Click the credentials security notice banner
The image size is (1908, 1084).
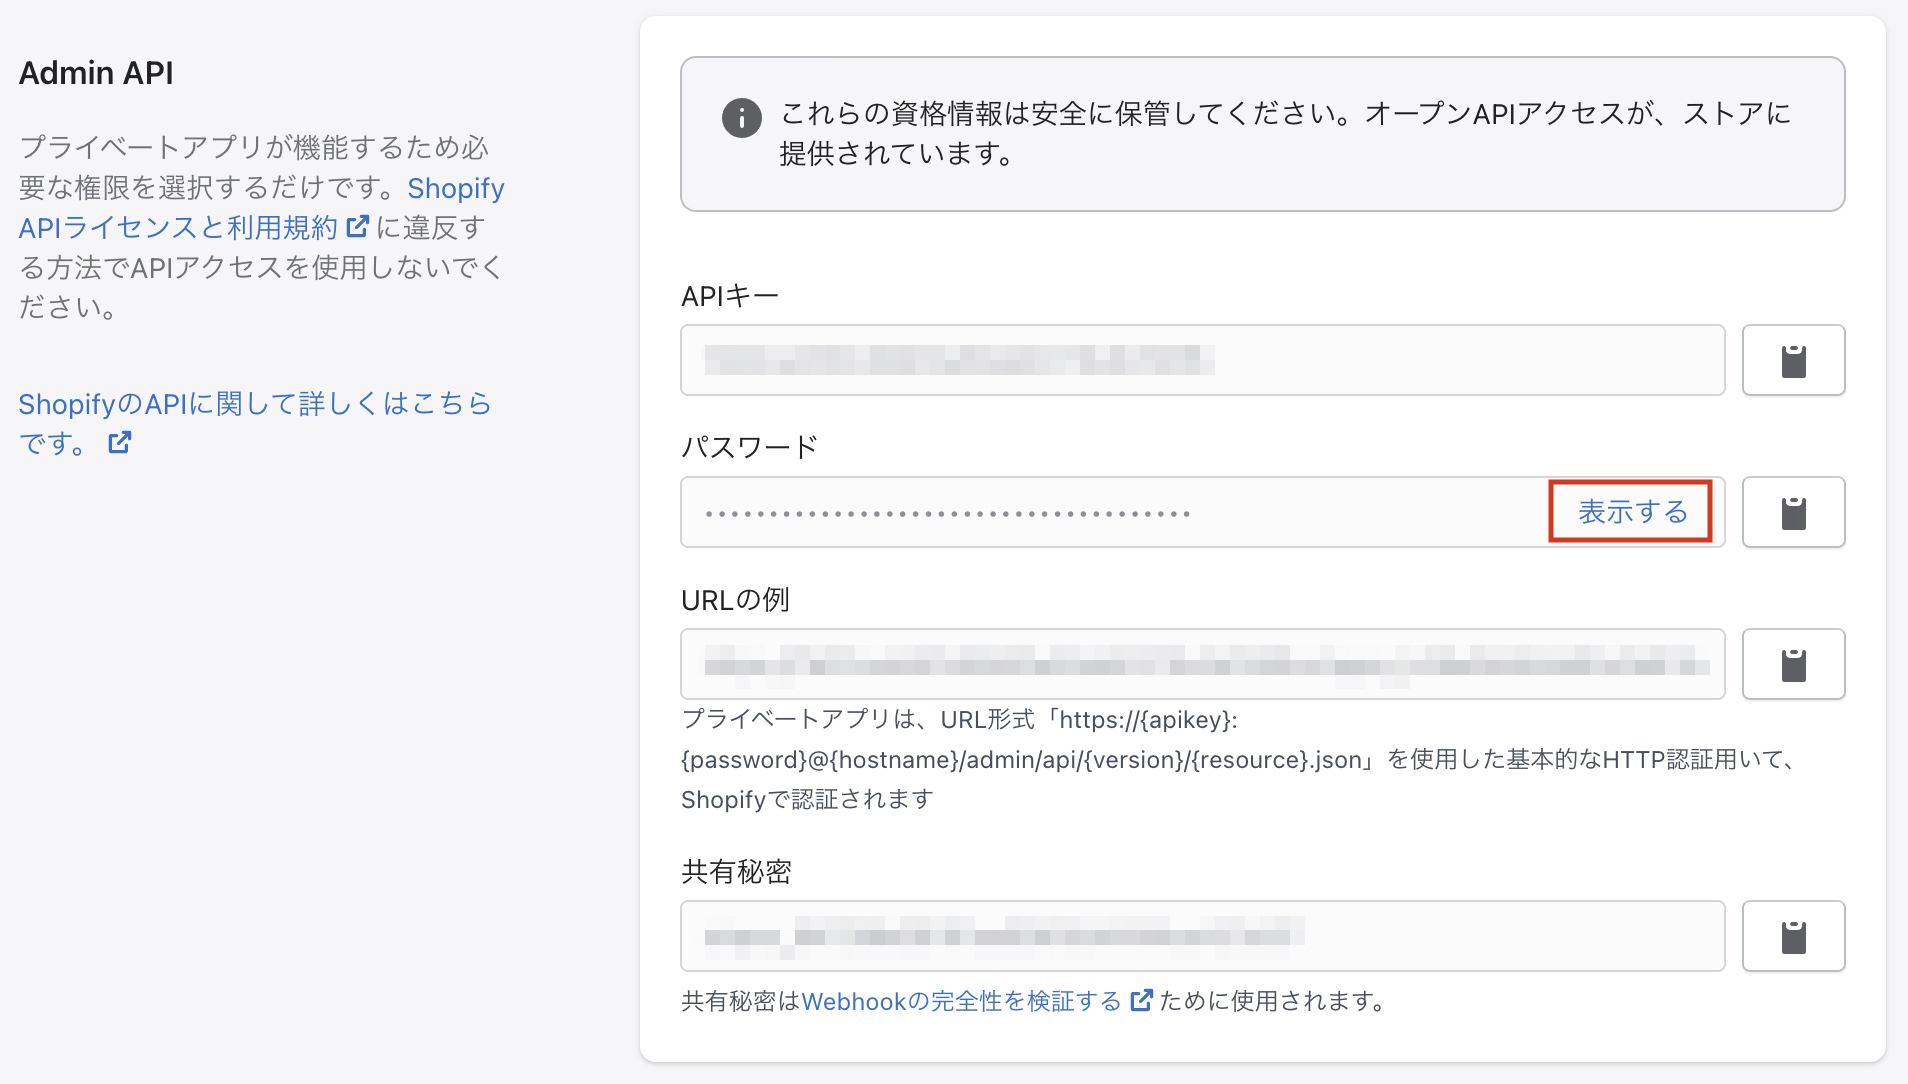coord(1263,134)
